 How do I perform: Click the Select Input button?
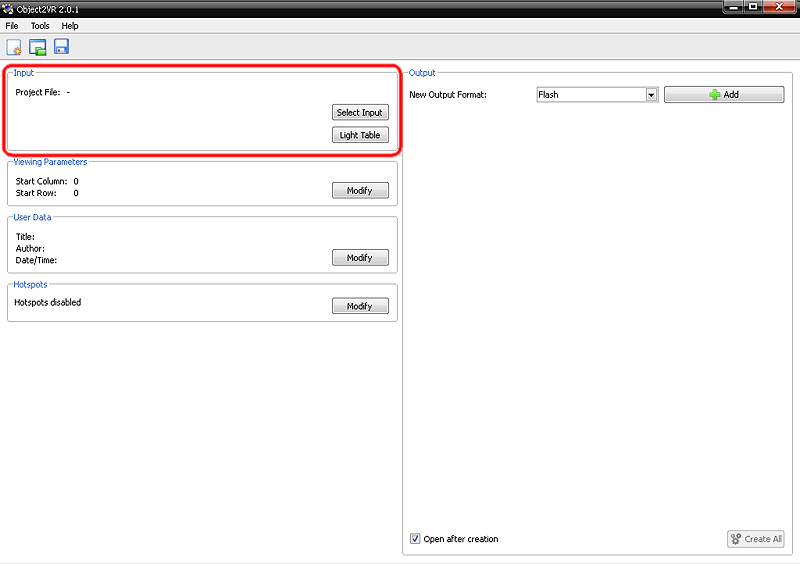point(360,112)
